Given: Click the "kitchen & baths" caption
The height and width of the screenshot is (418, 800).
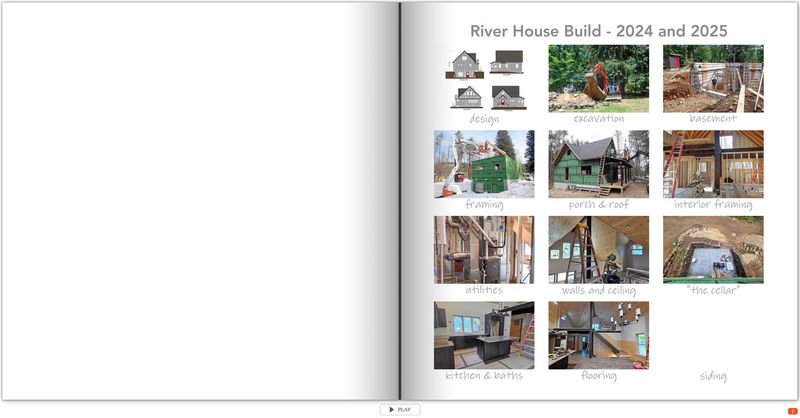Looking at the screenshot, I should click(484, 376).
